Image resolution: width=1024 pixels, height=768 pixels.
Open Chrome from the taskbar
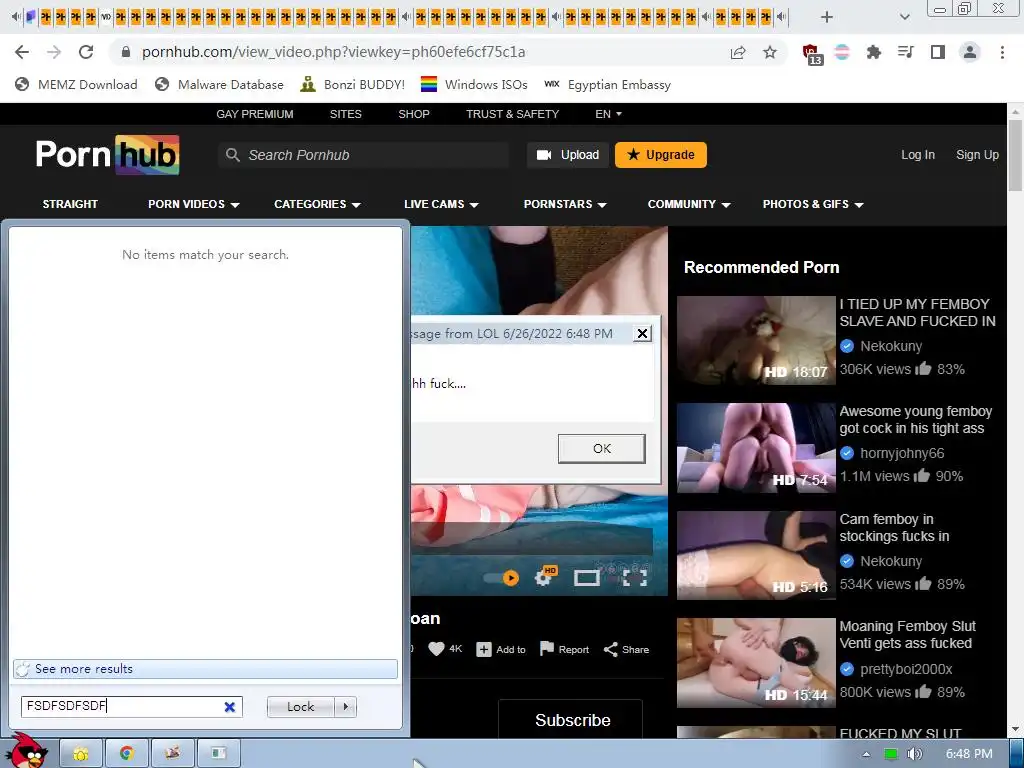127,754
